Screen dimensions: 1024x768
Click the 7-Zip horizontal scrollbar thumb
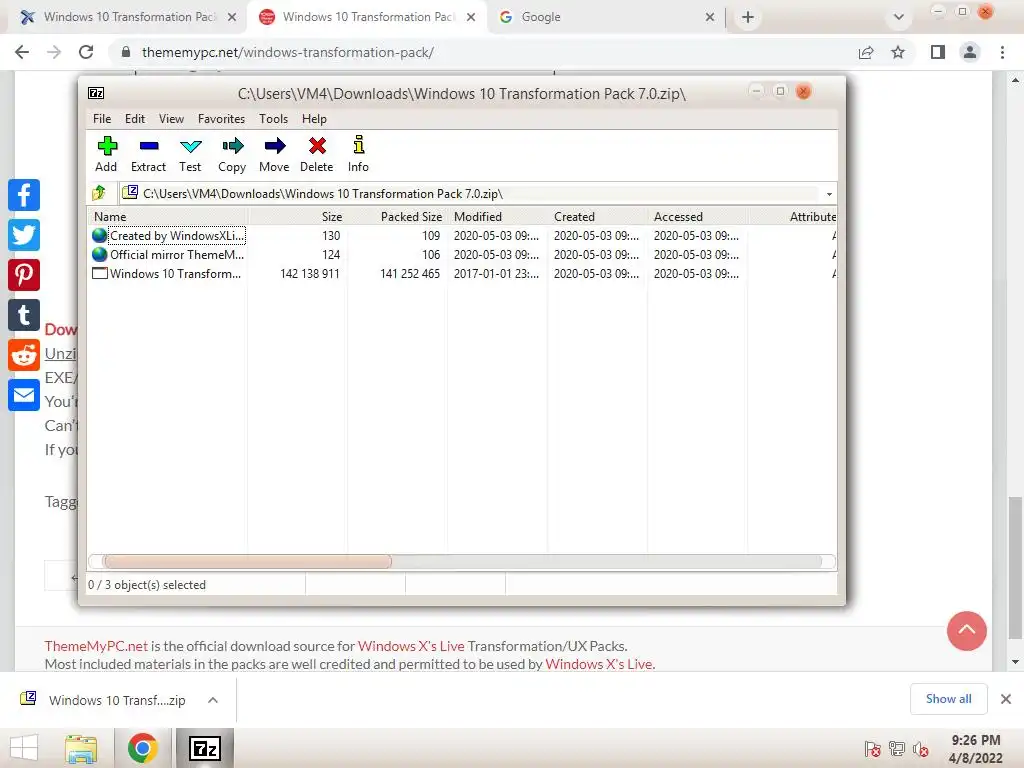pyautogui.click(x=247, y=562)
